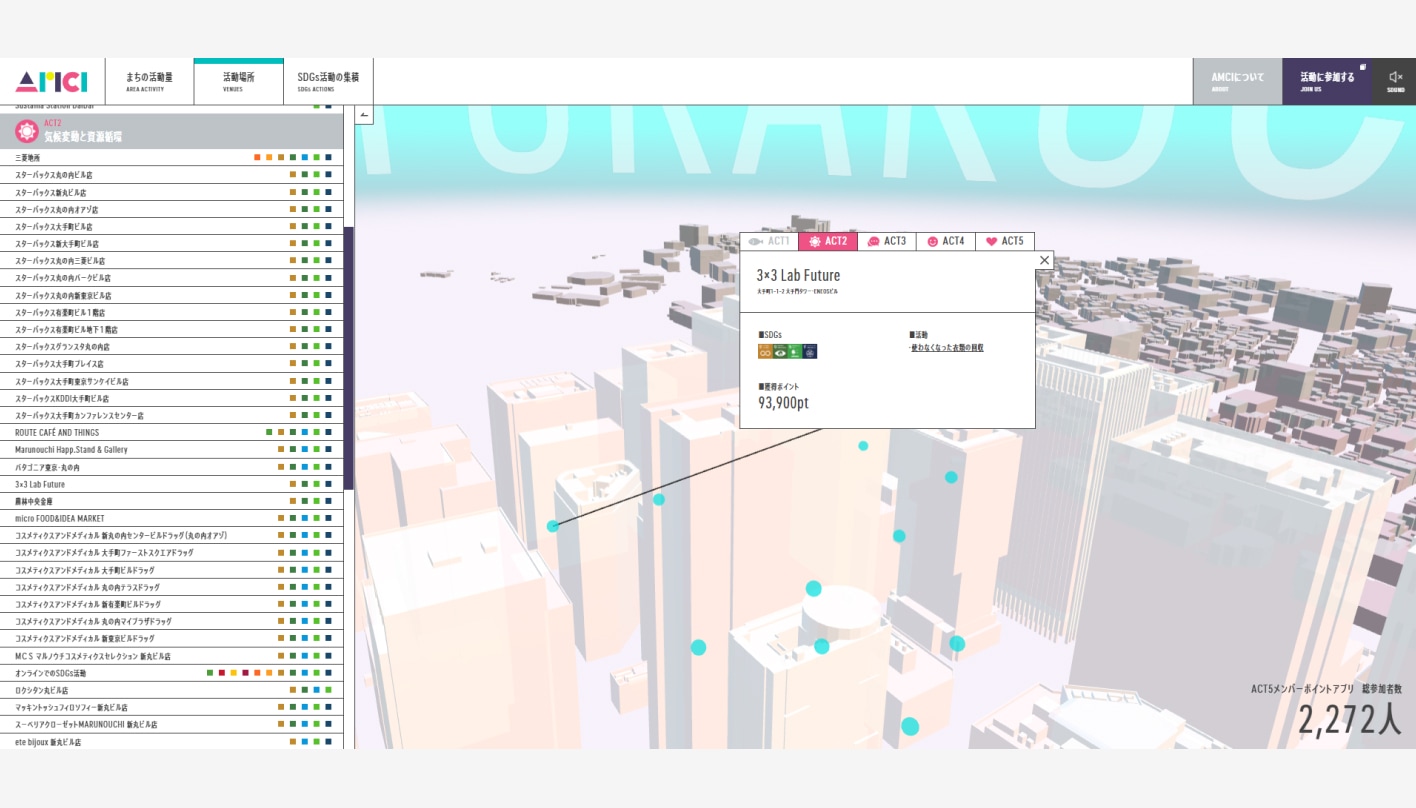Viewport: 1416px width, 808px height.
Task: Select スターバックス大手町ビル店 row
Action: pyautogui.click(x=172, y=226)
